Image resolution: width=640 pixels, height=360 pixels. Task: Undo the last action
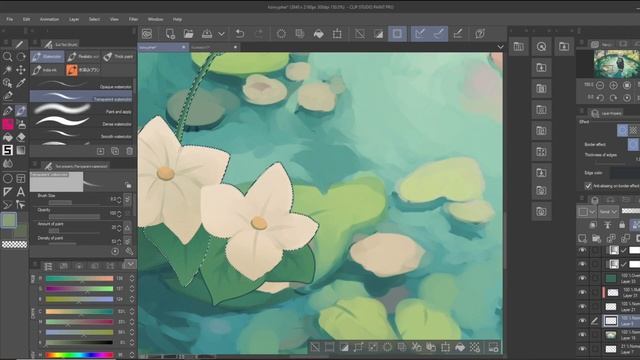(x=240, y=34)
